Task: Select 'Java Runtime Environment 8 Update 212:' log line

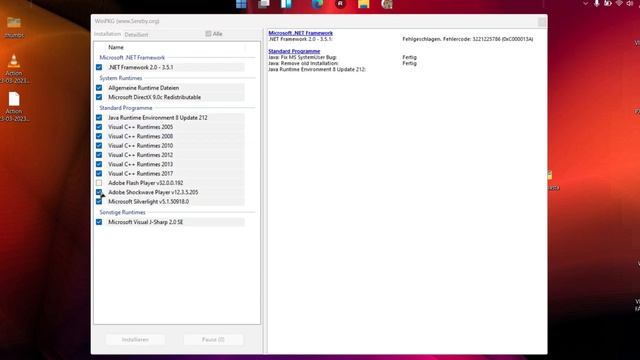Action: (x=317, y=70)
